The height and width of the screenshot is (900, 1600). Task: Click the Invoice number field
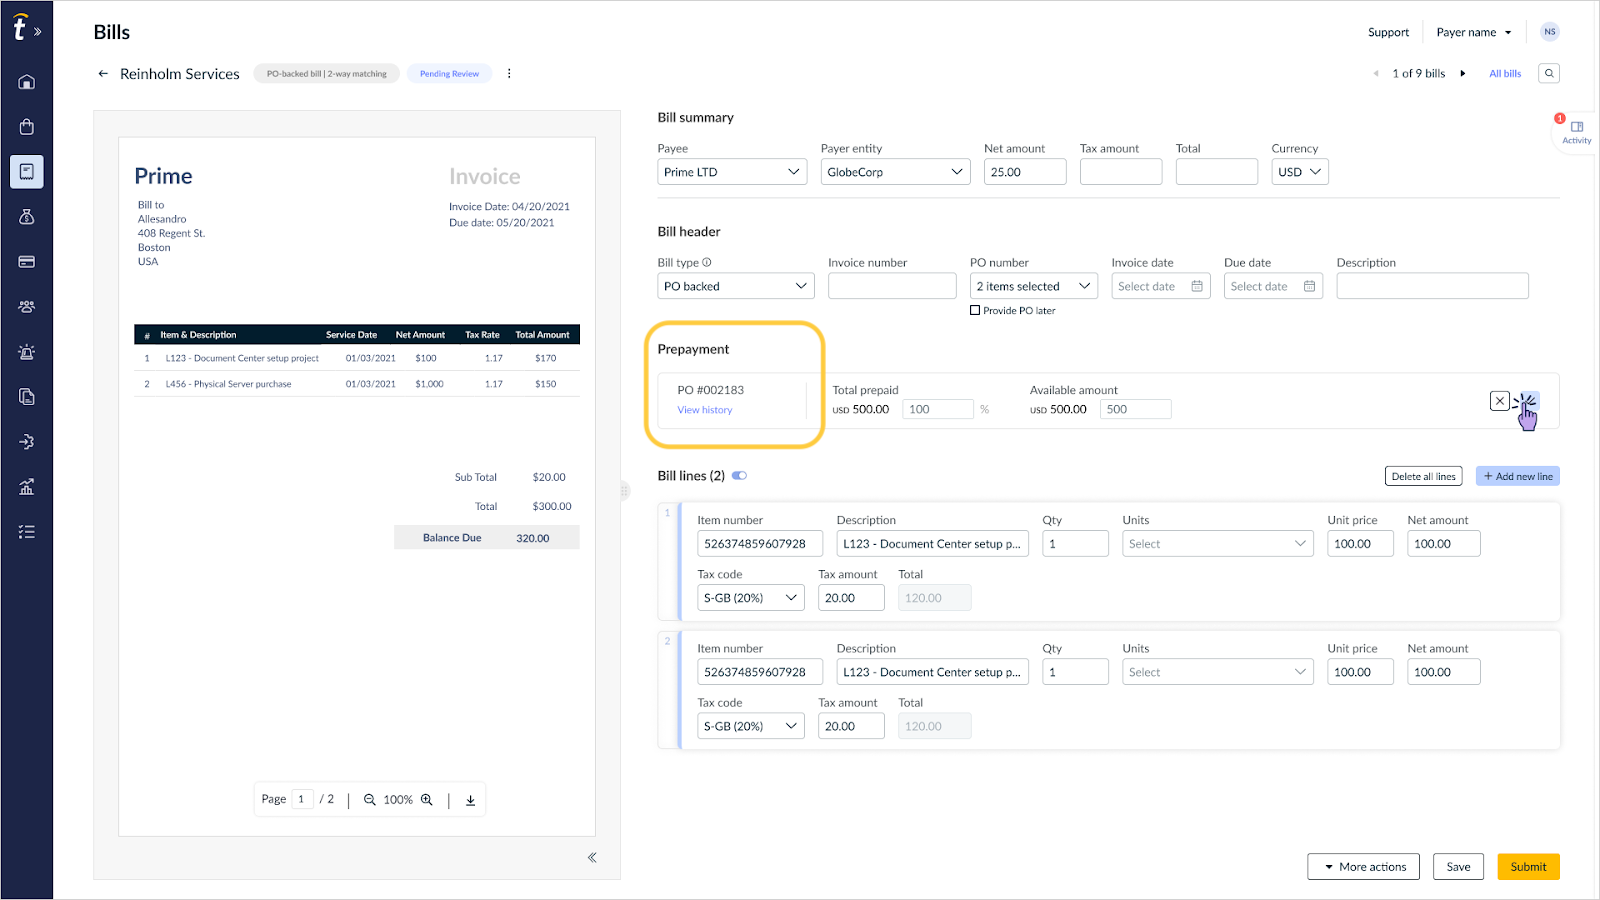point(892,286)
